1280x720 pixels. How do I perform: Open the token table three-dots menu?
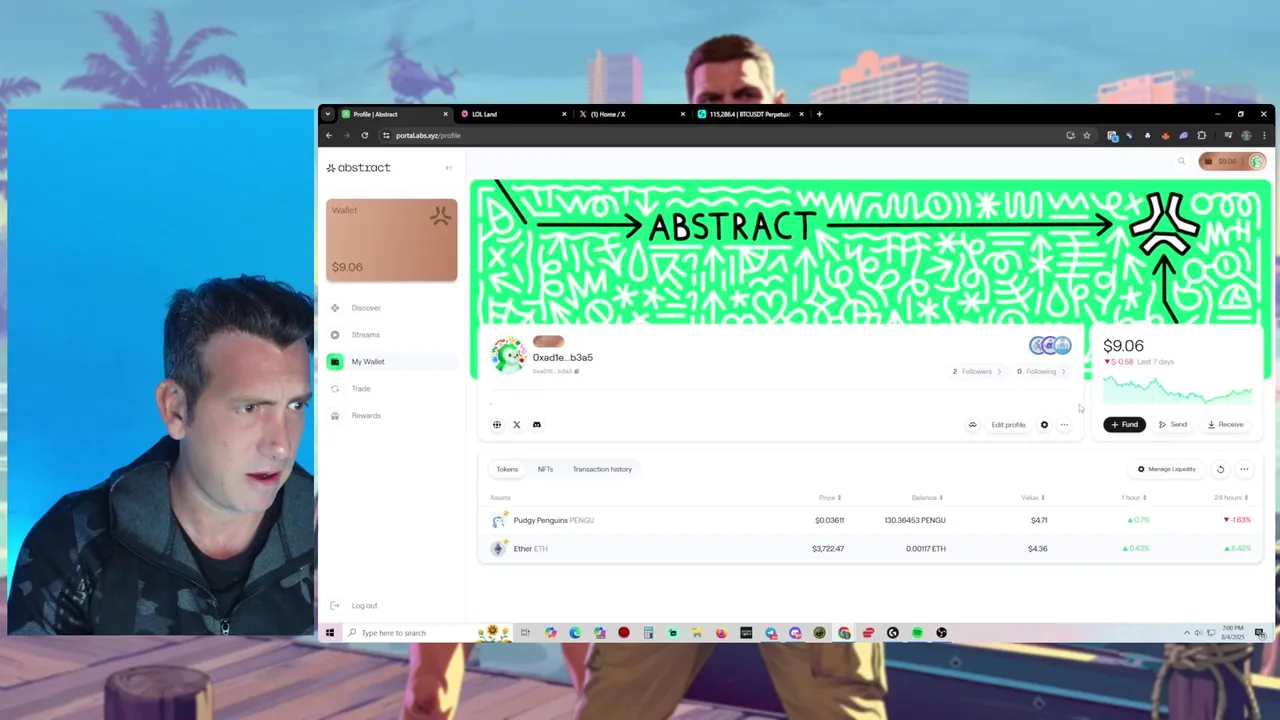pos(1244,469)
